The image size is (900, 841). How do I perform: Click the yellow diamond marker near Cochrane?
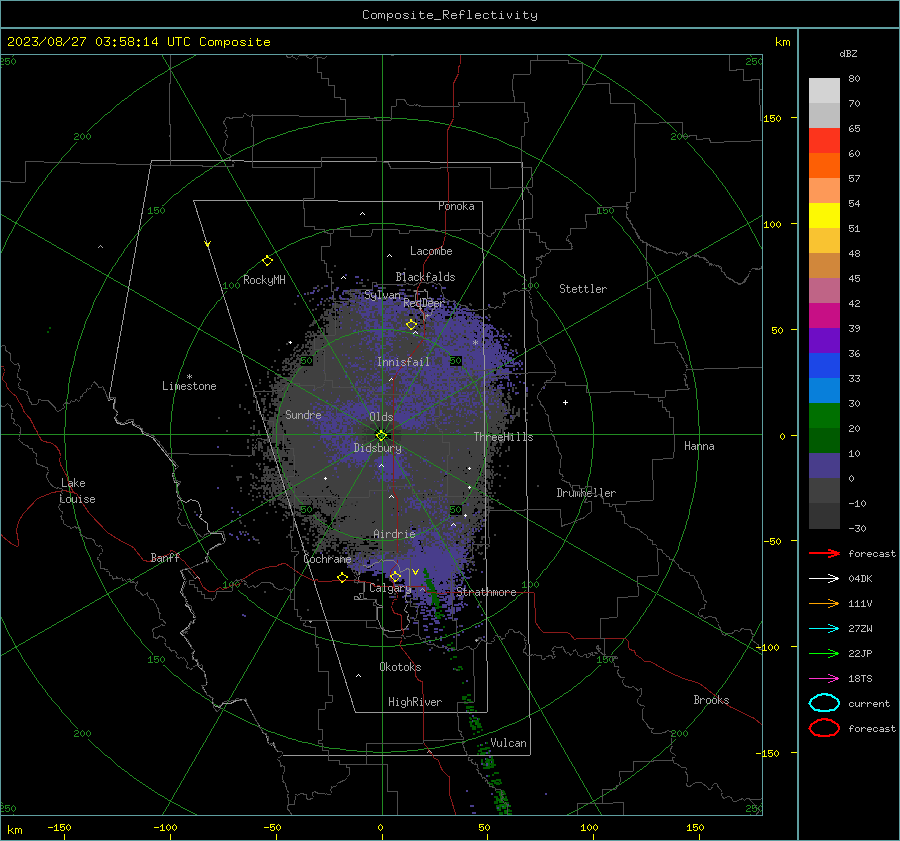coord(342,578)
